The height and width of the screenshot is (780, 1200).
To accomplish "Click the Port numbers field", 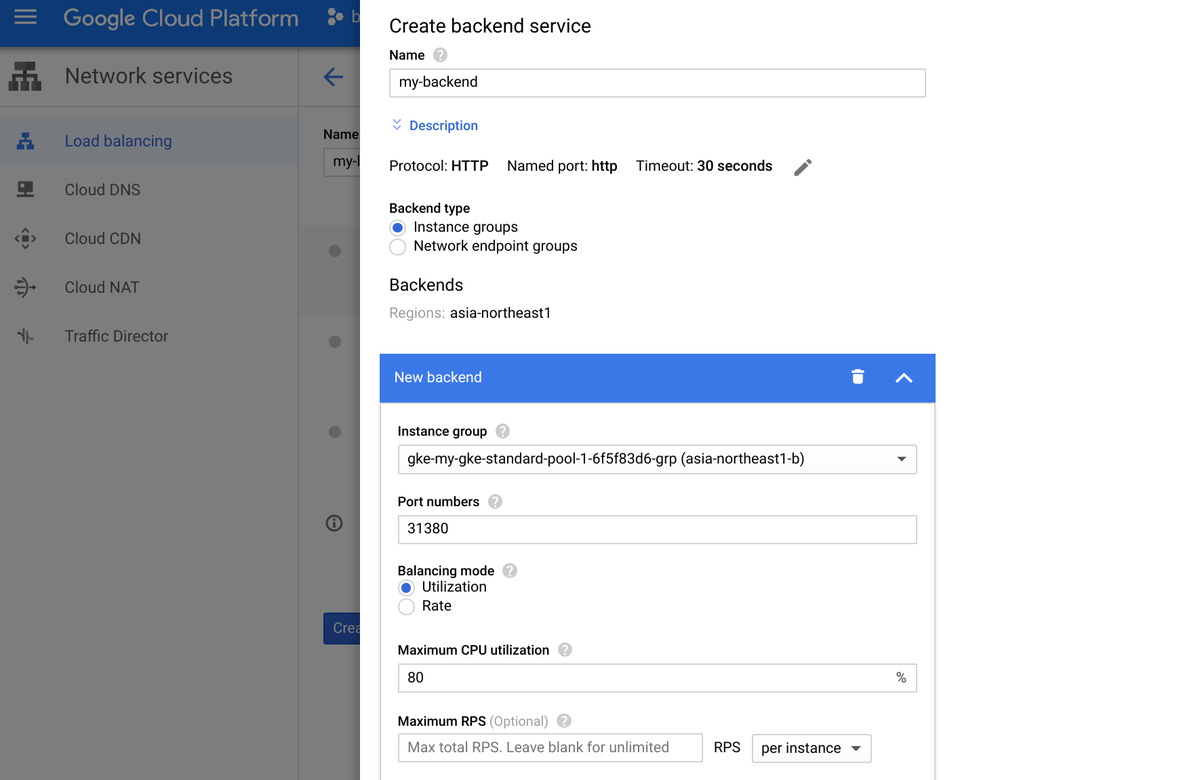I will coord(657,529).
